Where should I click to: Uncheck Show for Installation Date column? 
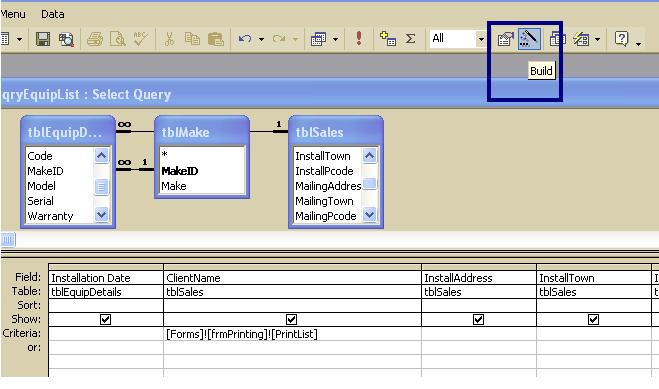(105, 320)
